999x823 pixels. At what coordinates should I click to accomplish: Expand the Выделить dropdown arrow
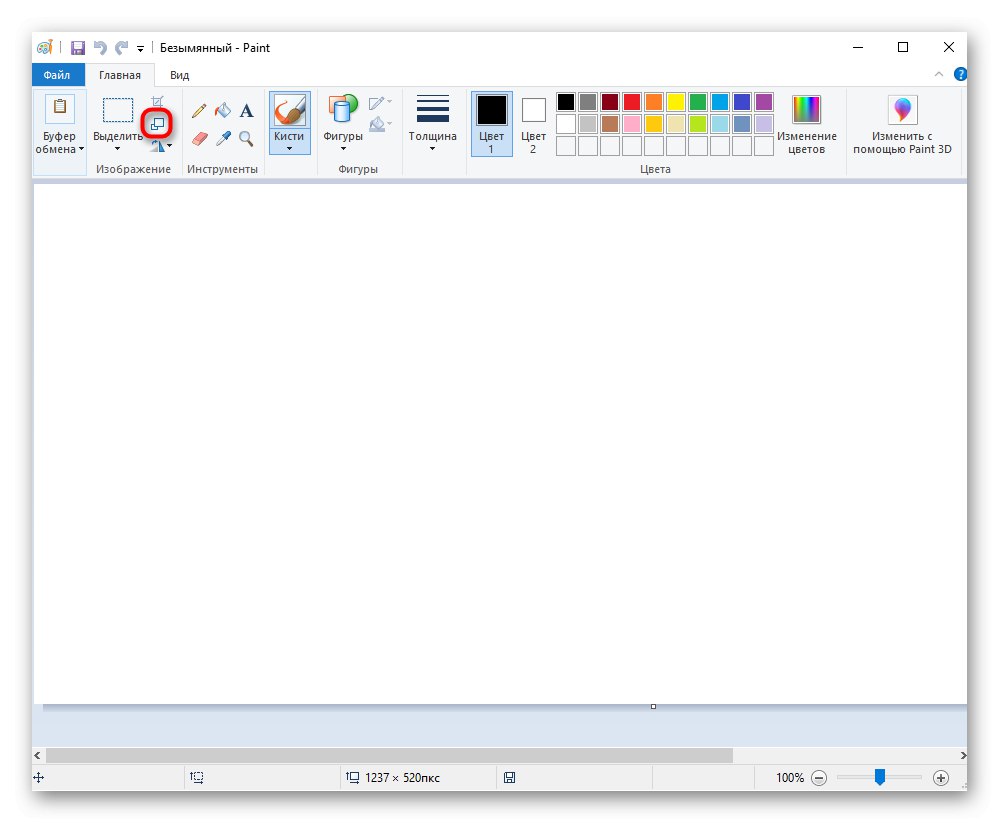click(117, 149)
